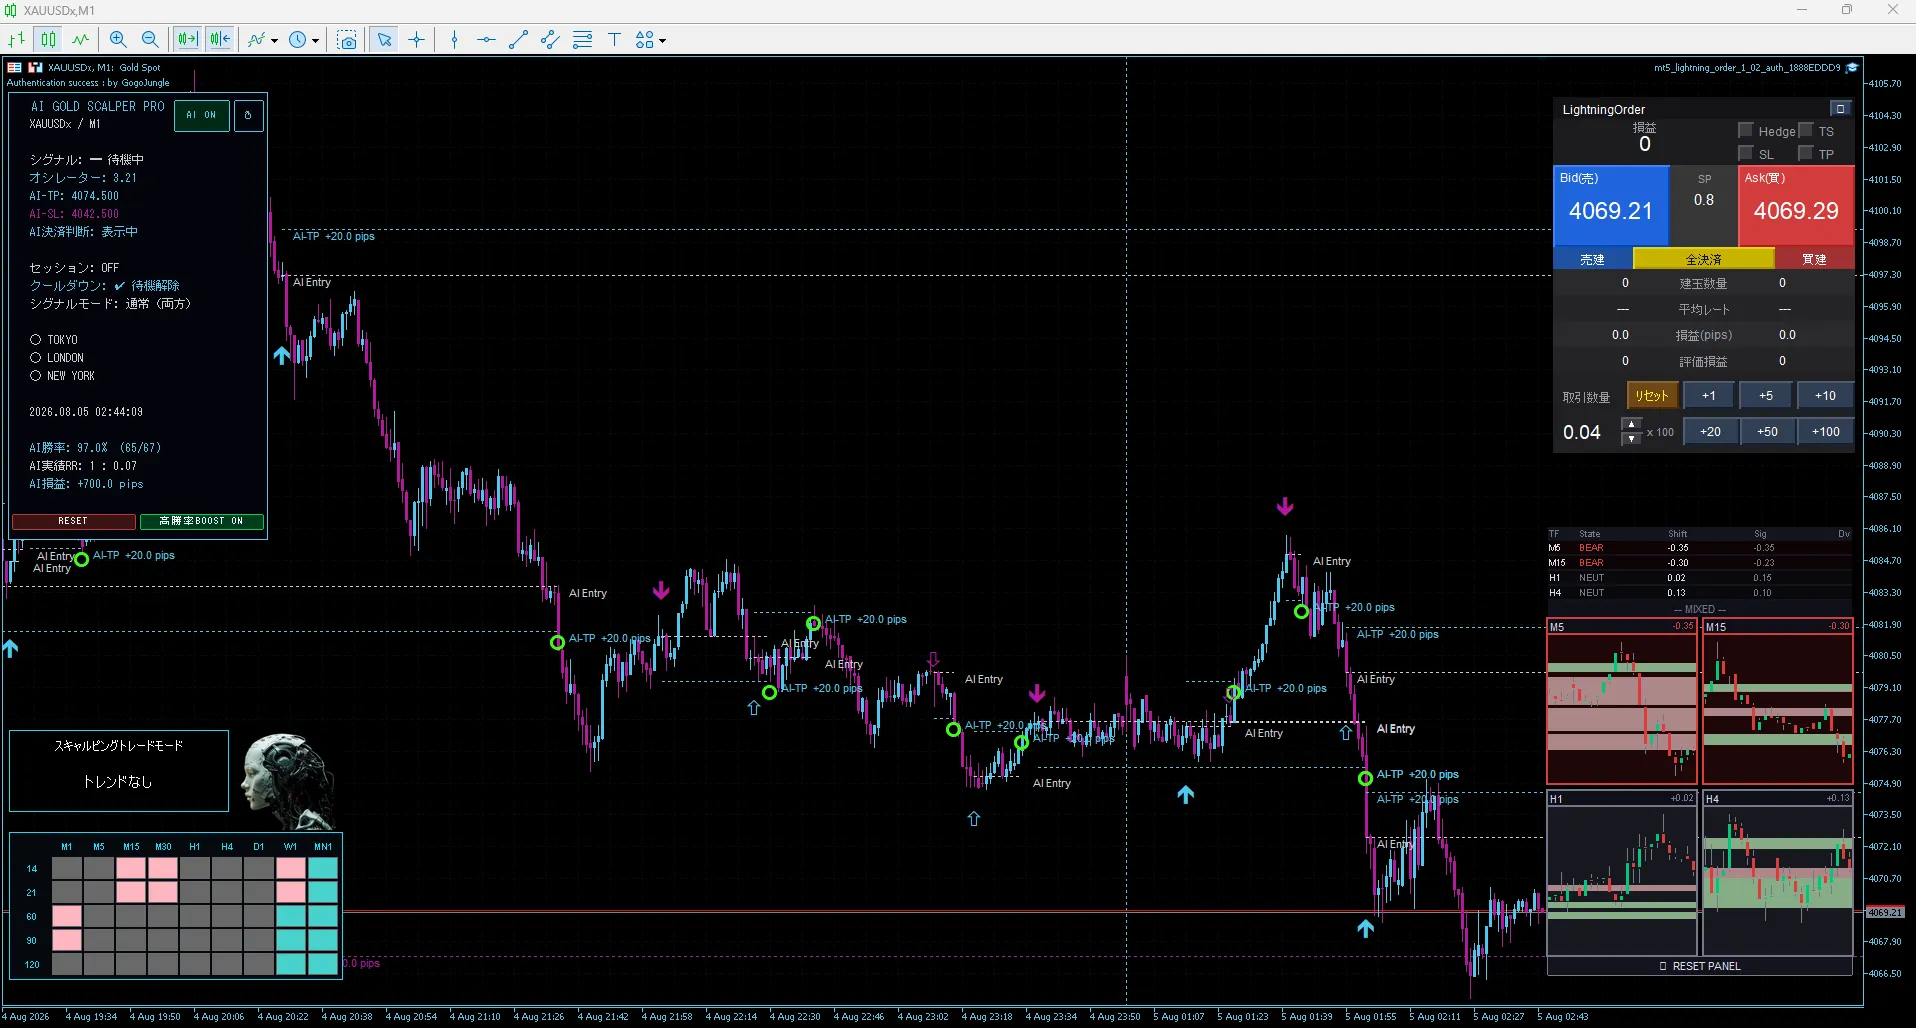Click the blue Bid sell price panel
1916x1028 pixels.
(x=1610, y=206)
